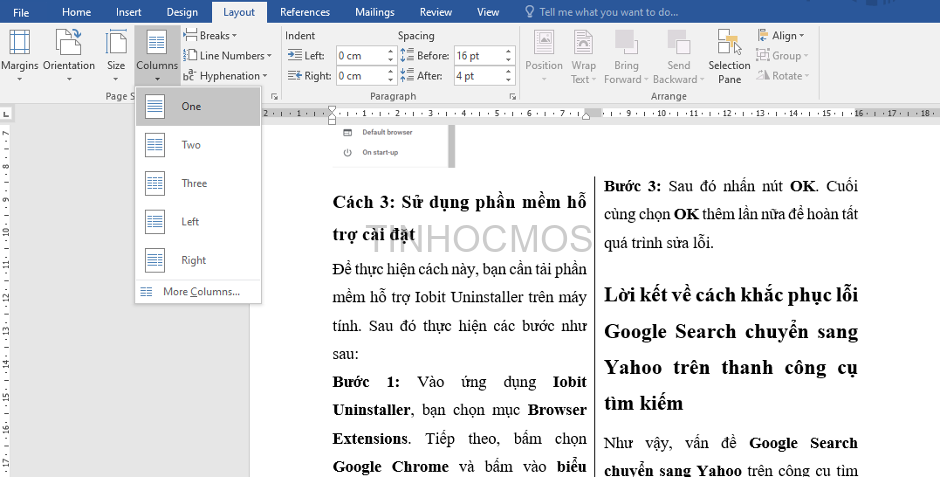
Task: Click the Position button
Action: point(544,56)
